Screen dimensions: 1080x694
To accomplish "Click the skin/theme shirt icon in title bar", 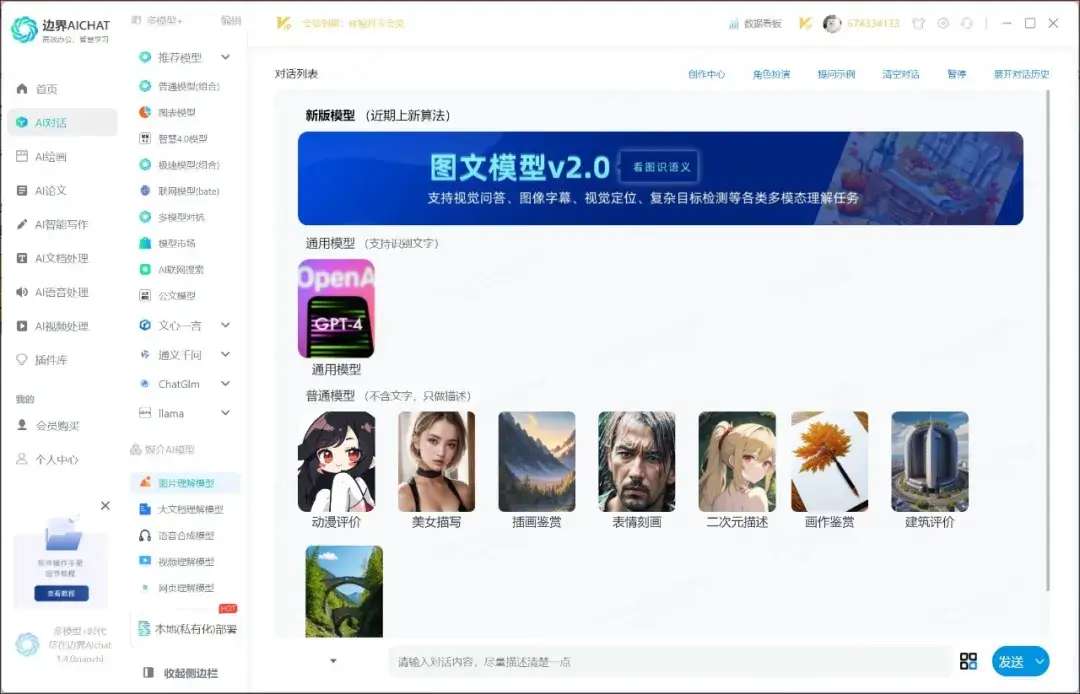I will click(x=919, y=23).
